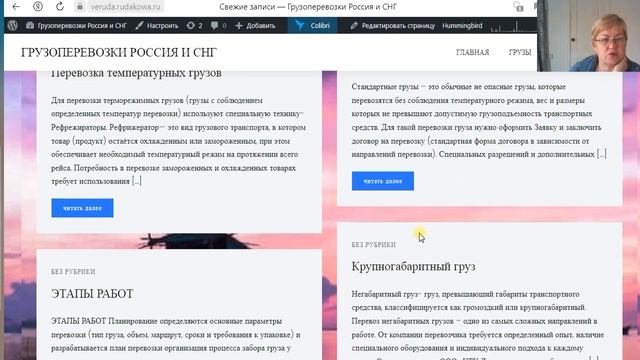Click 'БЕЗ РУБРИКИ' above 'ЭТАПЫ РАБОТ'
This screenshot has width=640, height=360.
(x=73, y=272)
